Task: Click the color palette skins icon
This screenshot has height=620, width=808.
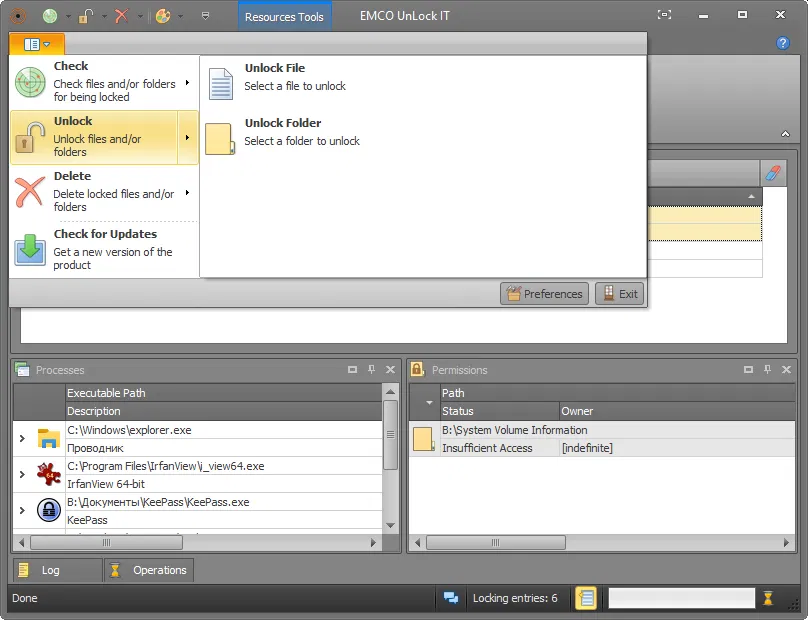Action: click(x=163, y=16)
